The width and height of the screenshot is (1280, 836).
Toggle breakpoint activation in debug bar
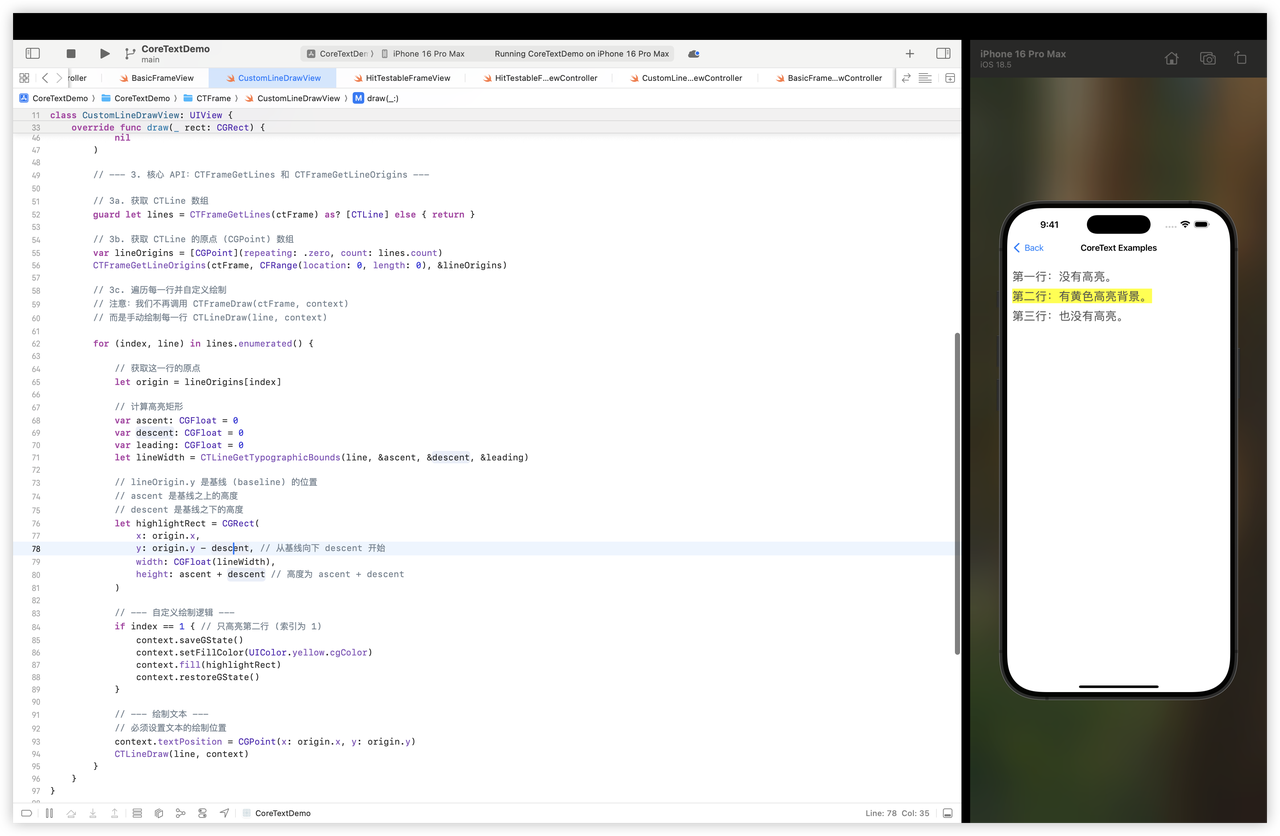tap(27, 813)
